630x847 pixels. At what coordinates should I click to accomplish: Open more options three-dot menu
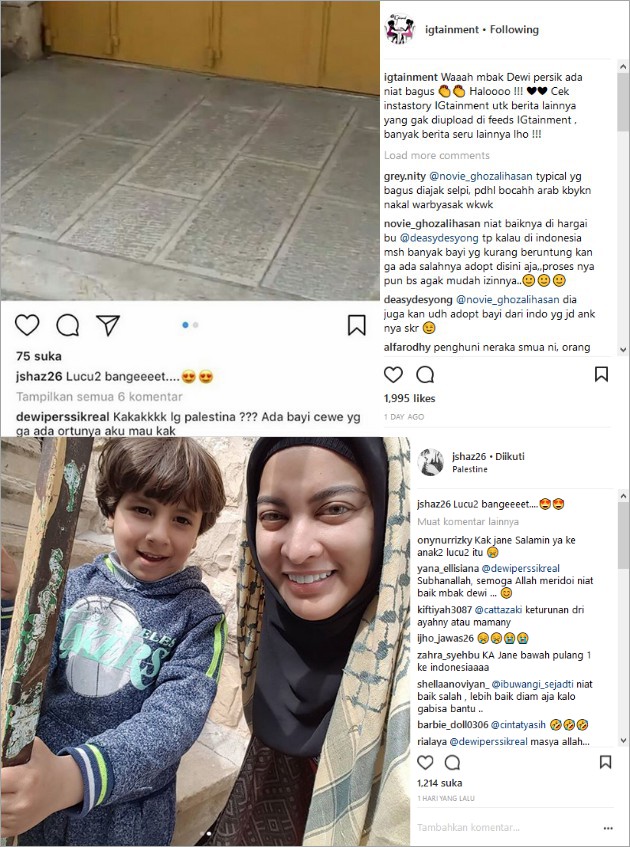tap(608, 828)
